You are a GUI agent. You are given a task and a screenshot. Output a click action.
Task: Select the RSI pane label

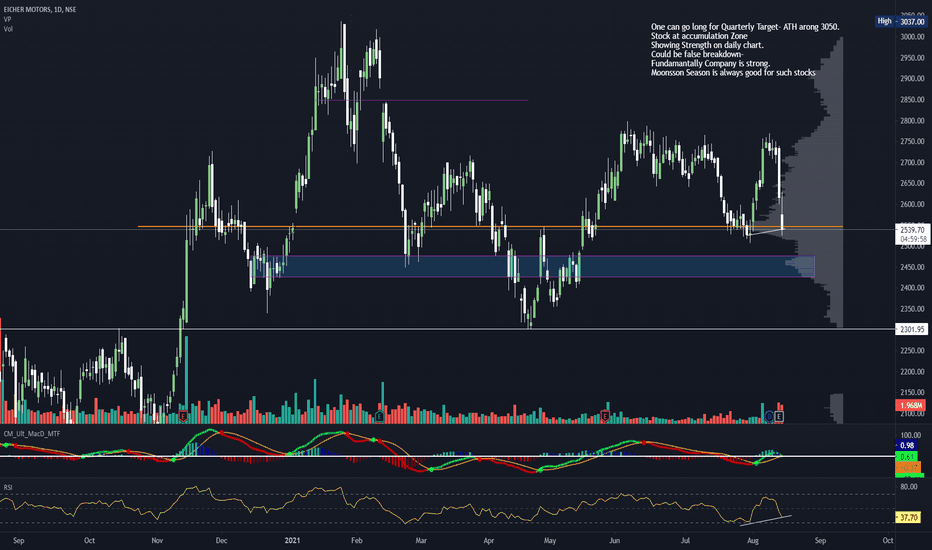pos(8,487)
